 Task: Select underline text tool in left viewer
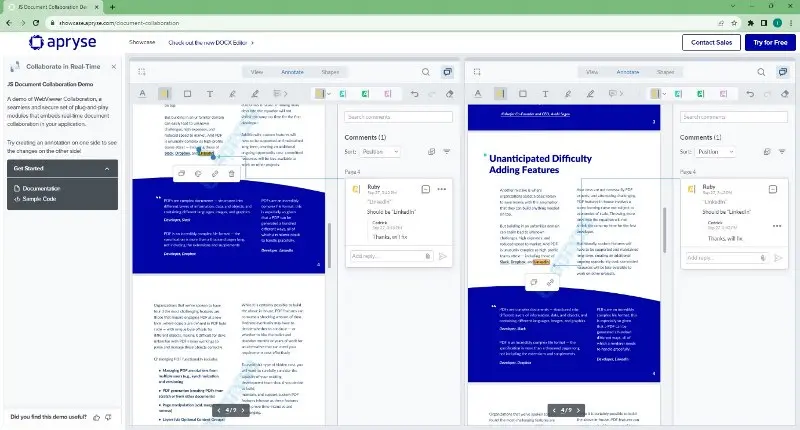coord(143,94)
